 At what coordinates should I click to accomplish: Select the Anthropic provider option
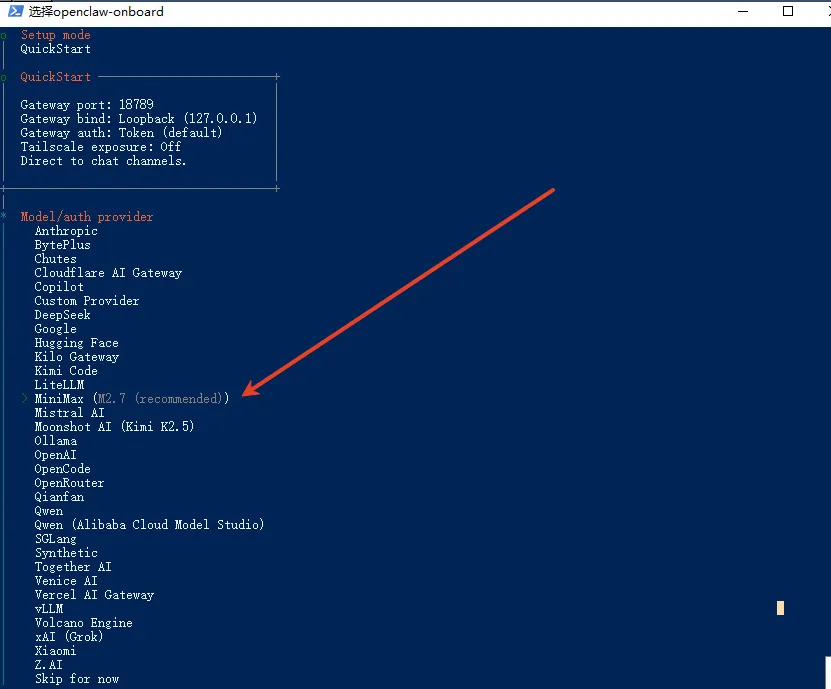[66, 231]
